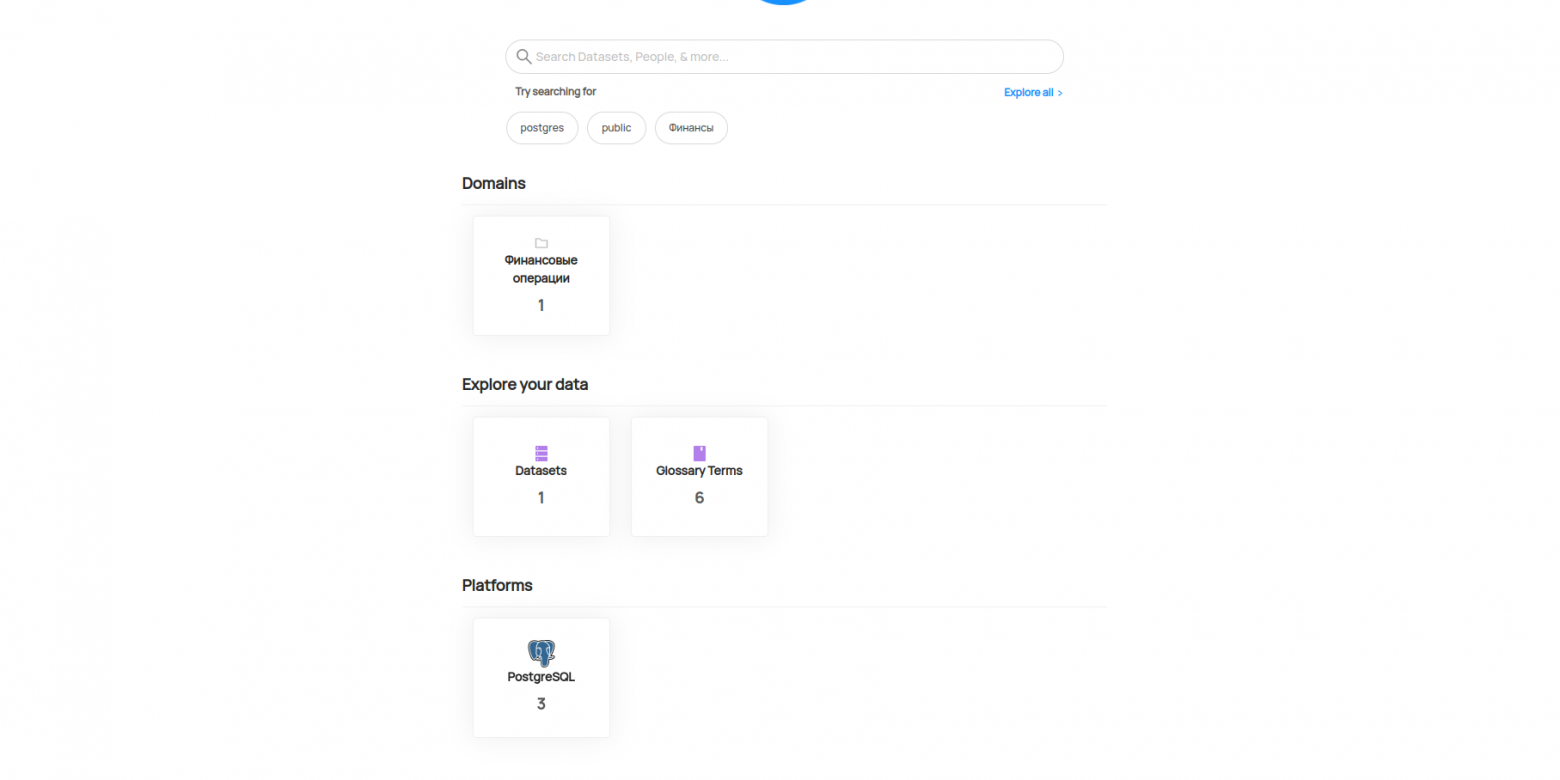Click the folder icon in the domain card
Screen dimensions: 1560x780
click(x=541, y=243)
